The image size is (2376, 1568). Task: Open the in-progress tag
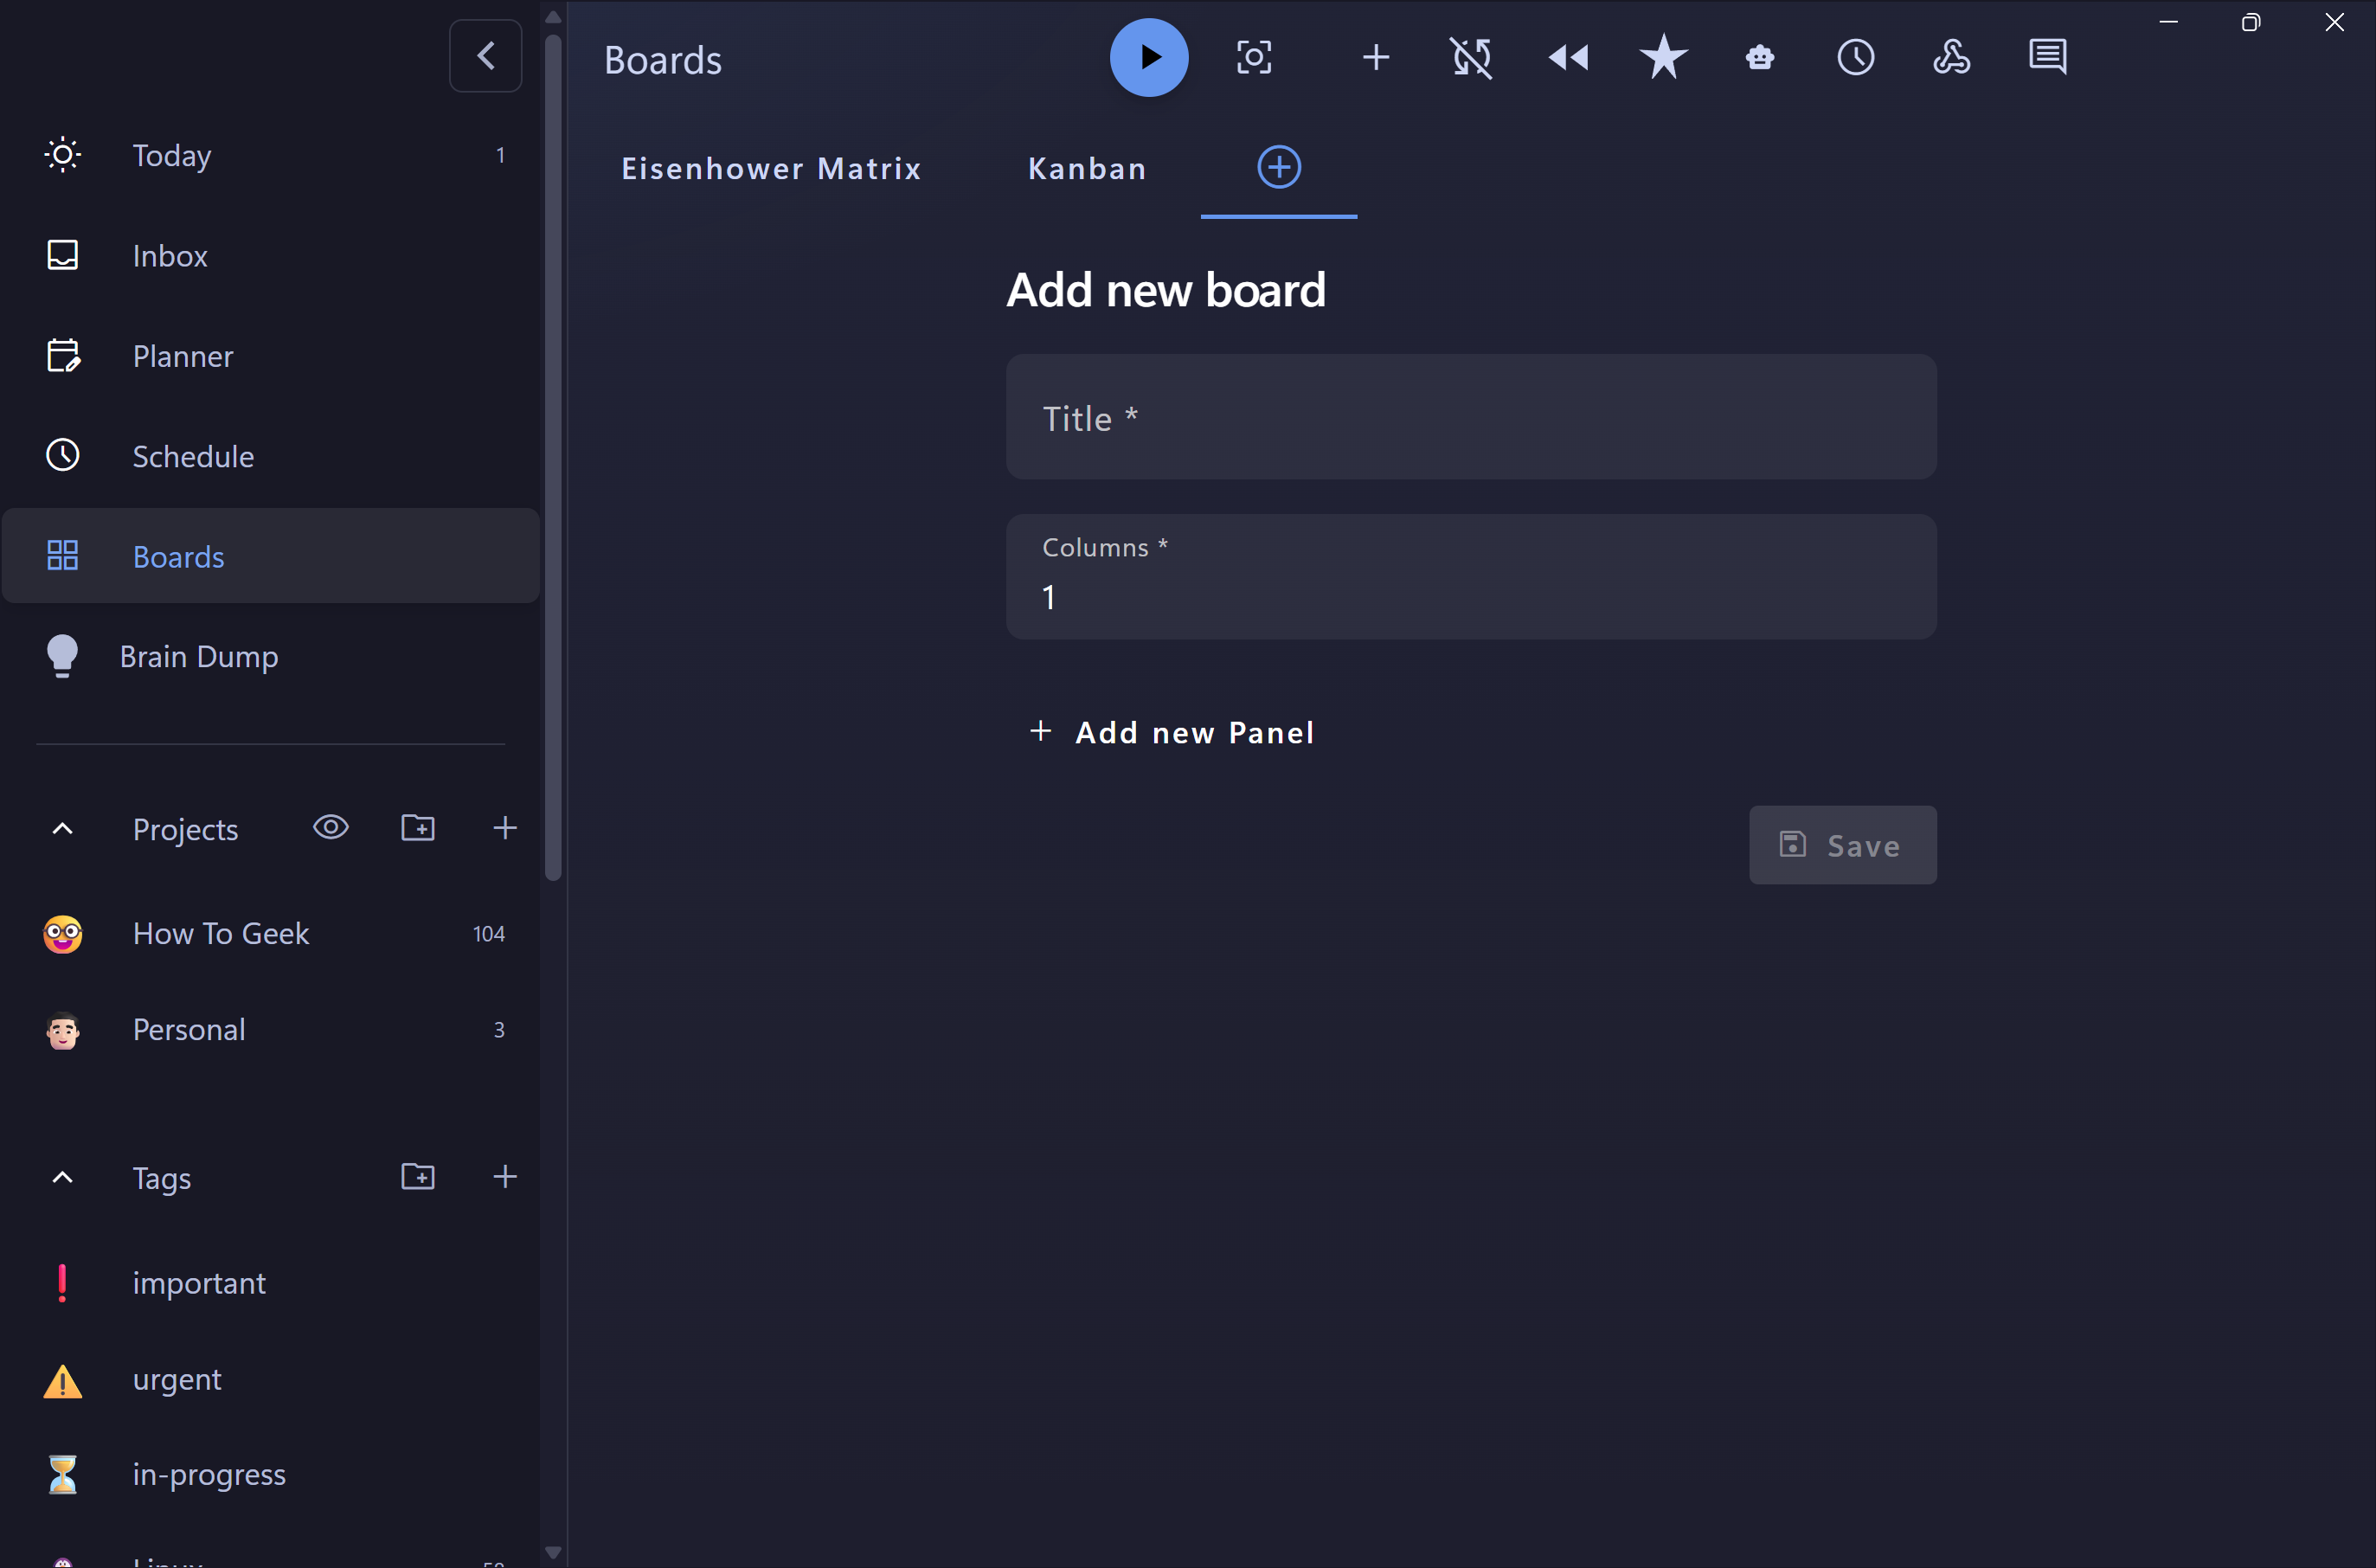click(271, 1475)
